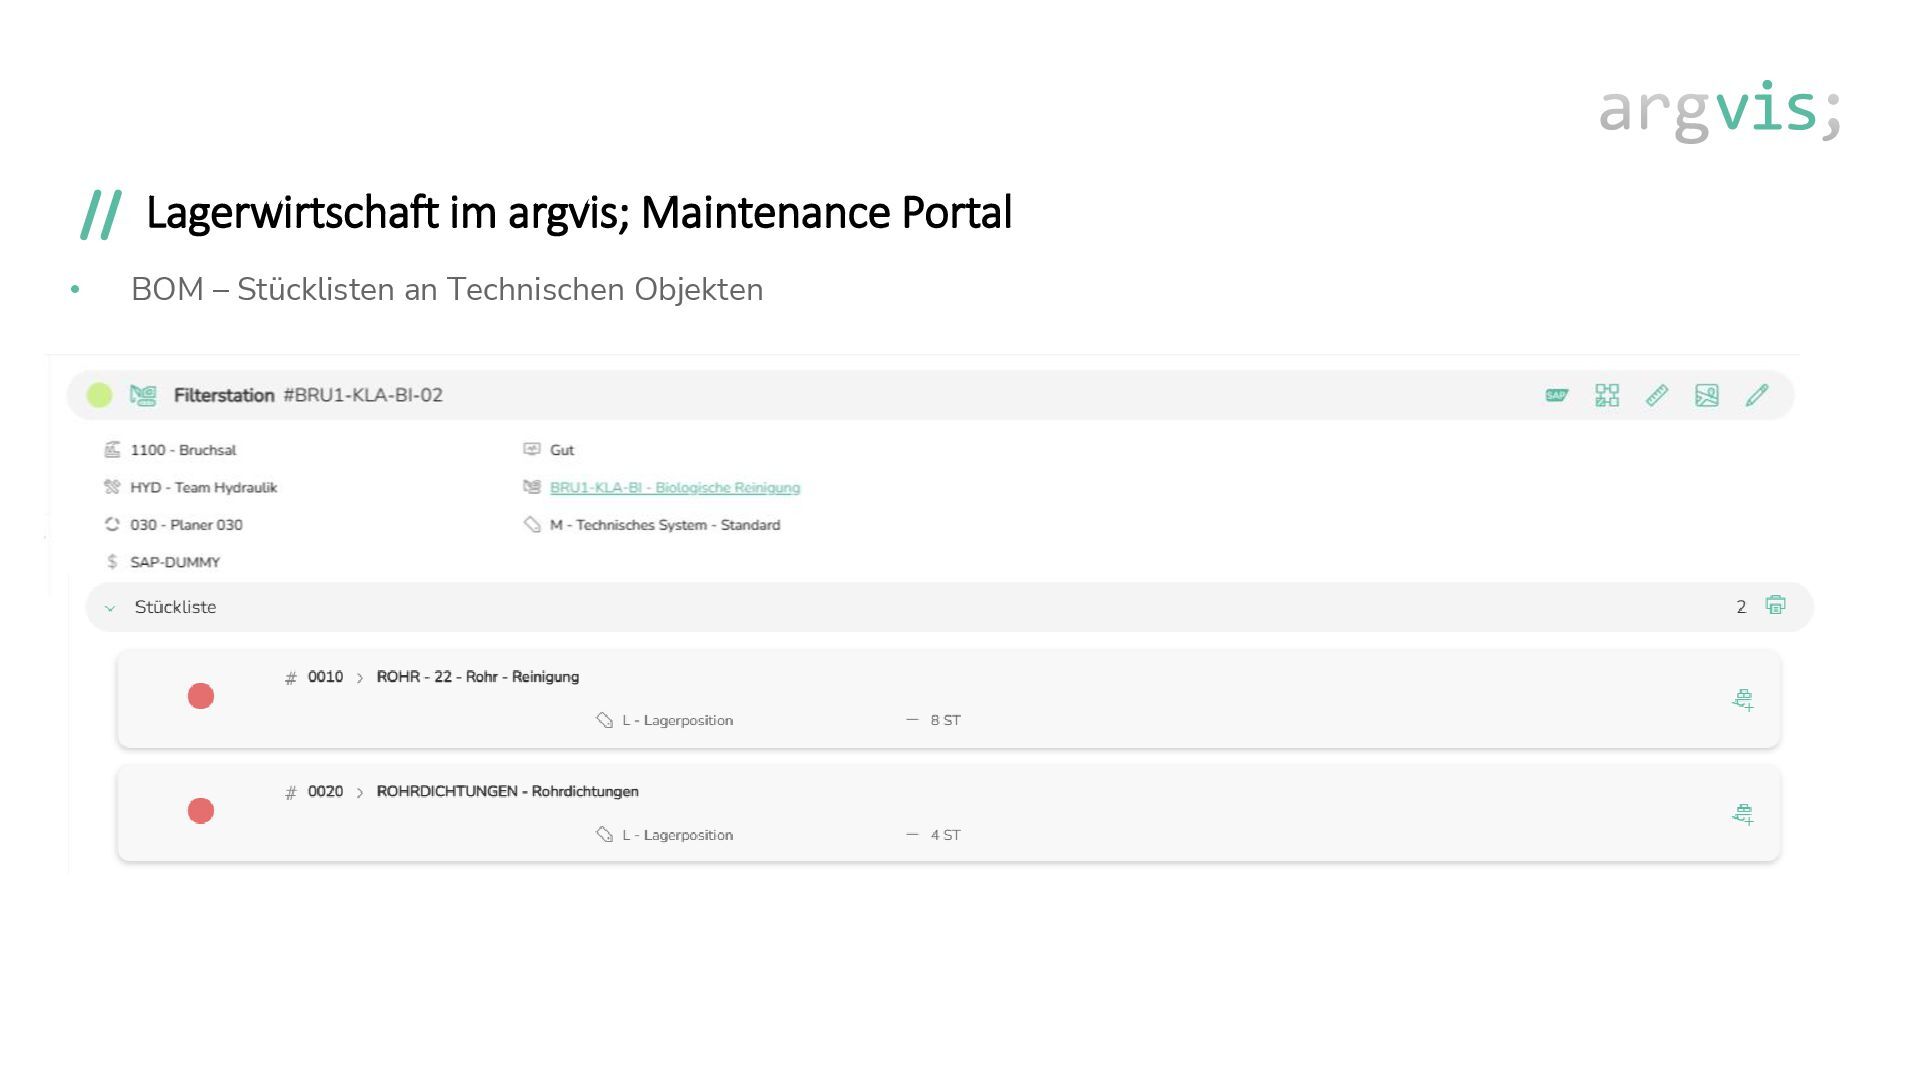Open link BRU1-KLA-BI - Biologische Reinigung
This screenshot has width=1920, height=1080.
pyautogui.click(x=675, y=488)
